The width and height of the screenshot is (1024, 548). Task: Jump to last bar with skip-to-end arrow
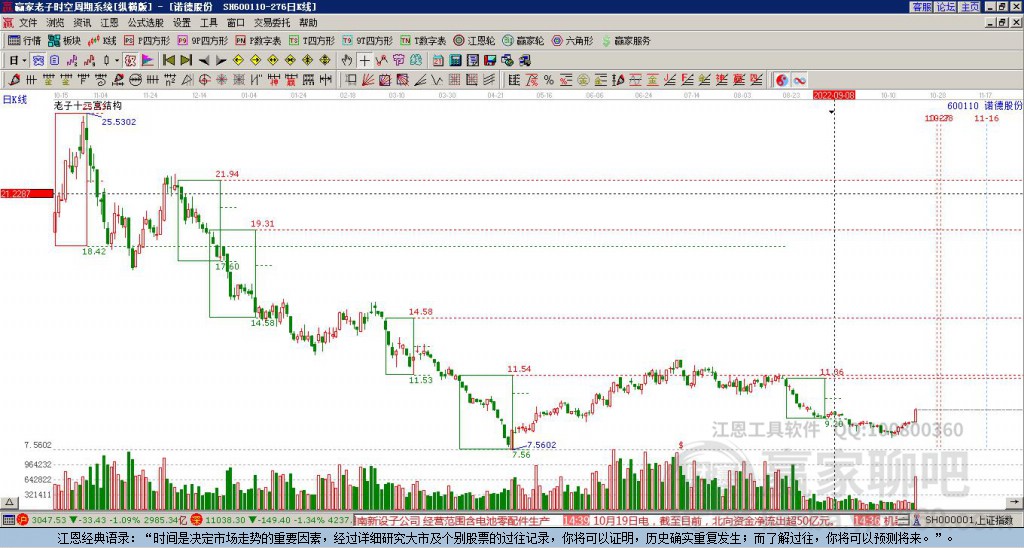click(x=186, y=60)
